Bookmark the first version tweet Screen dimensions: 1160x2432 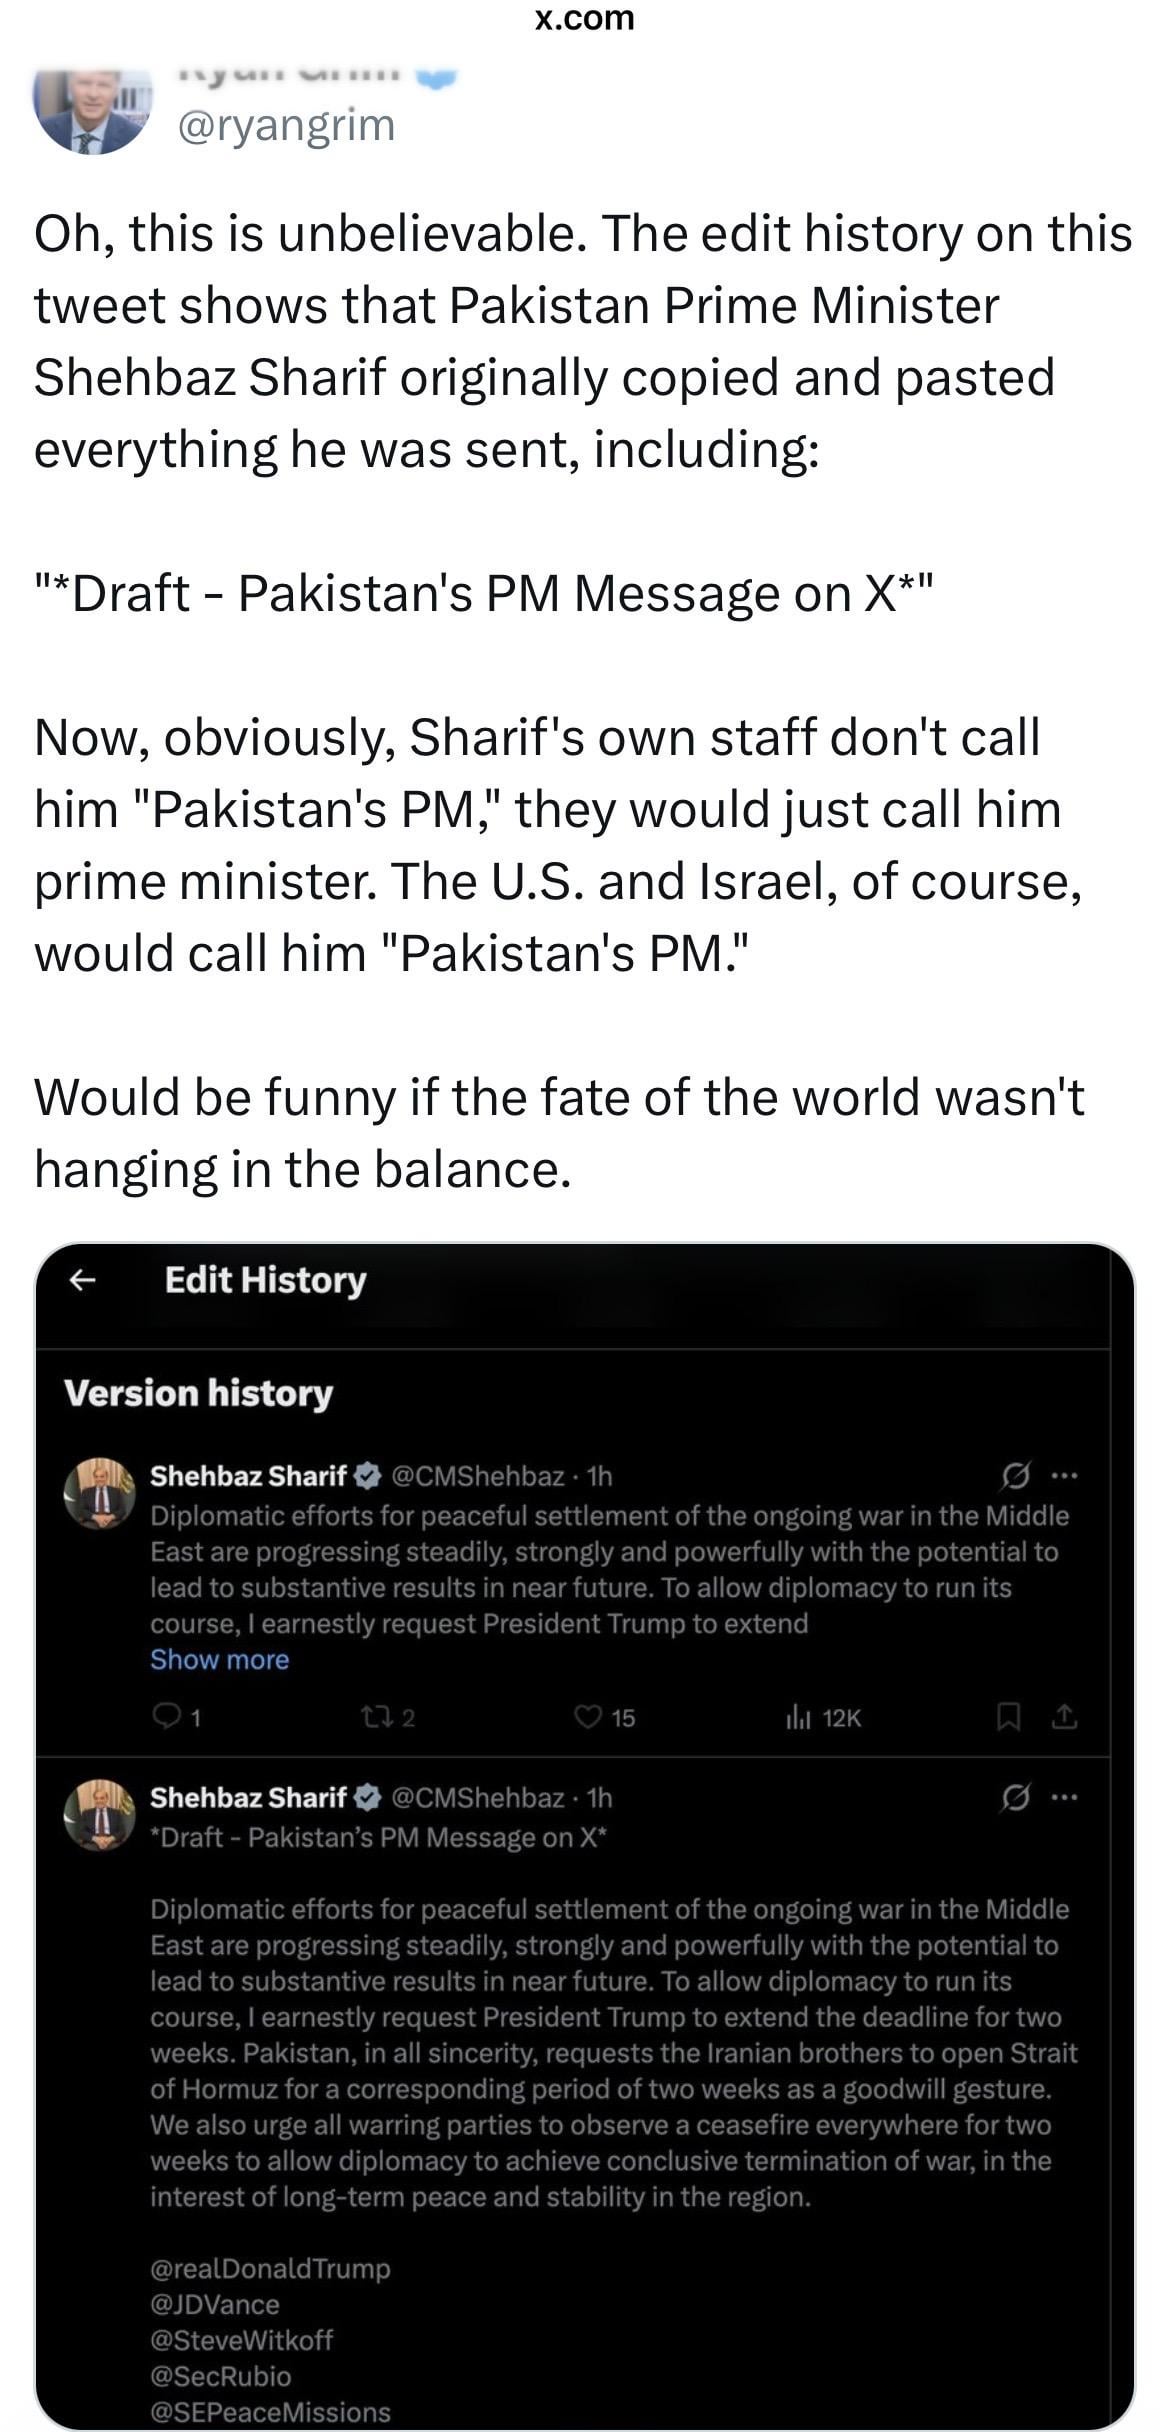(1008, 1717)
